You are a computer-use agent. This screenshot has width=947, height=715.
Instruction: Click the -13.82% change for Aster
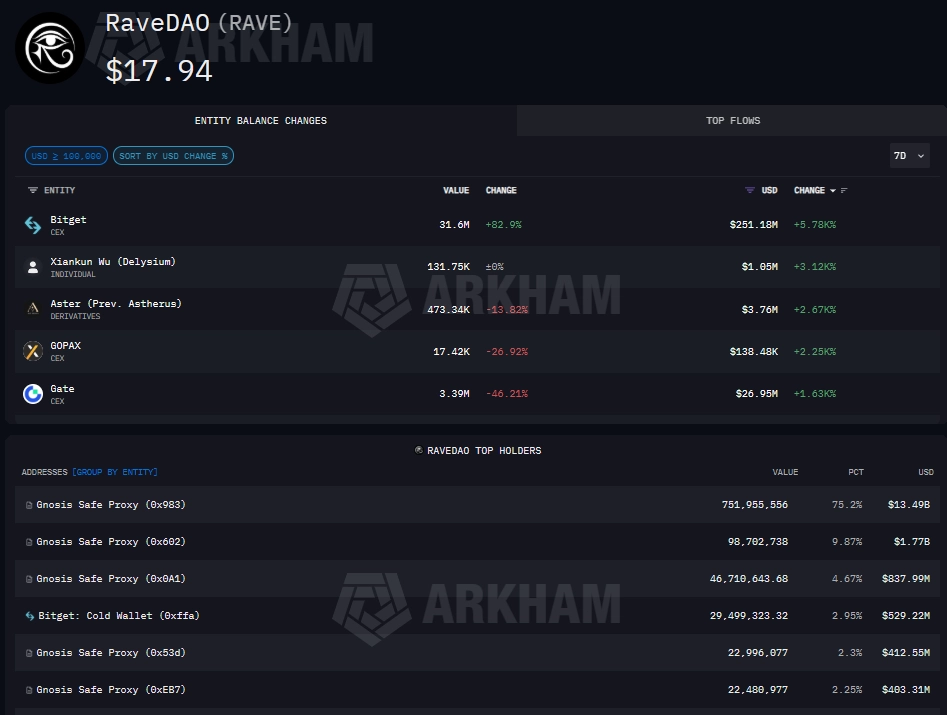tap(507, 310)
